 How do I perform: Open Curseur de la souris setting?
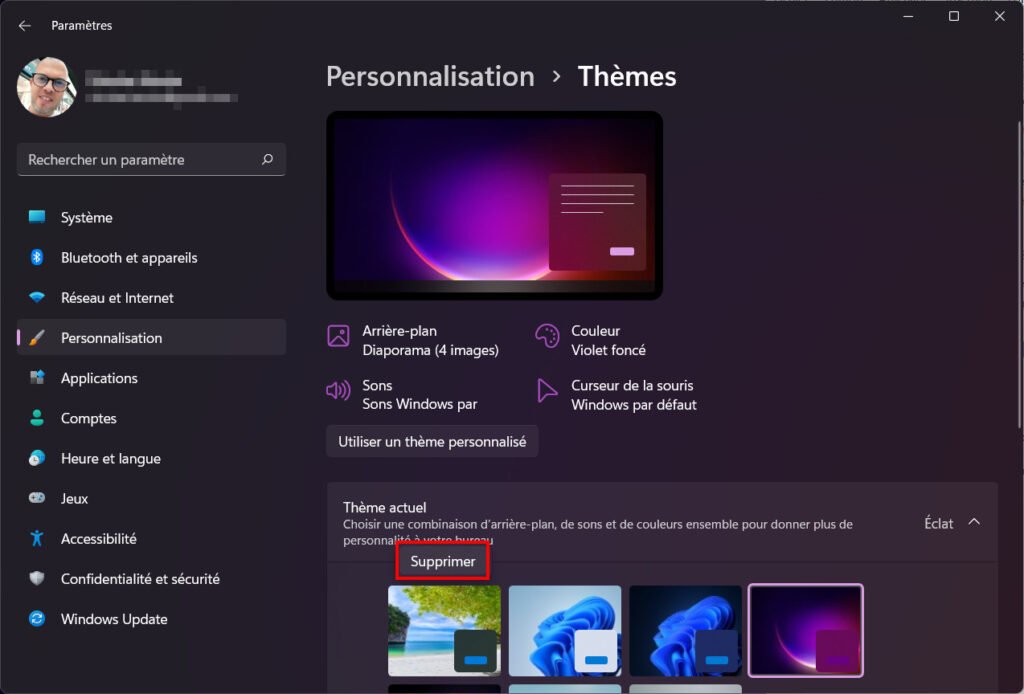coord(617,394)
